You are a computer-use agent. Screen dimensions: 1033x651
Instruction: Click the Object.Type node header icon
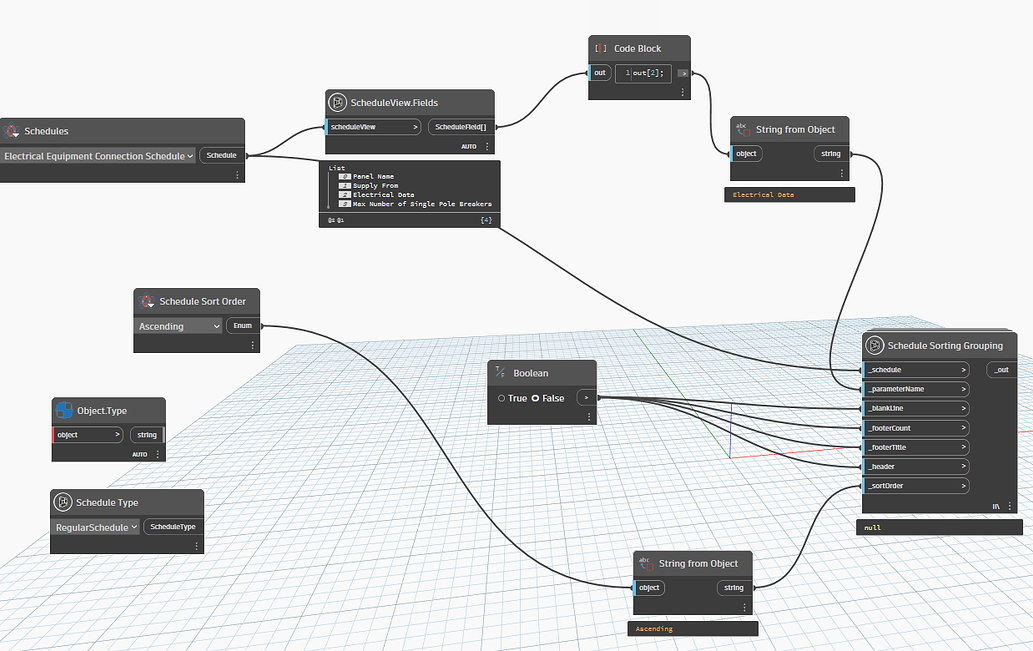(64, 409)
